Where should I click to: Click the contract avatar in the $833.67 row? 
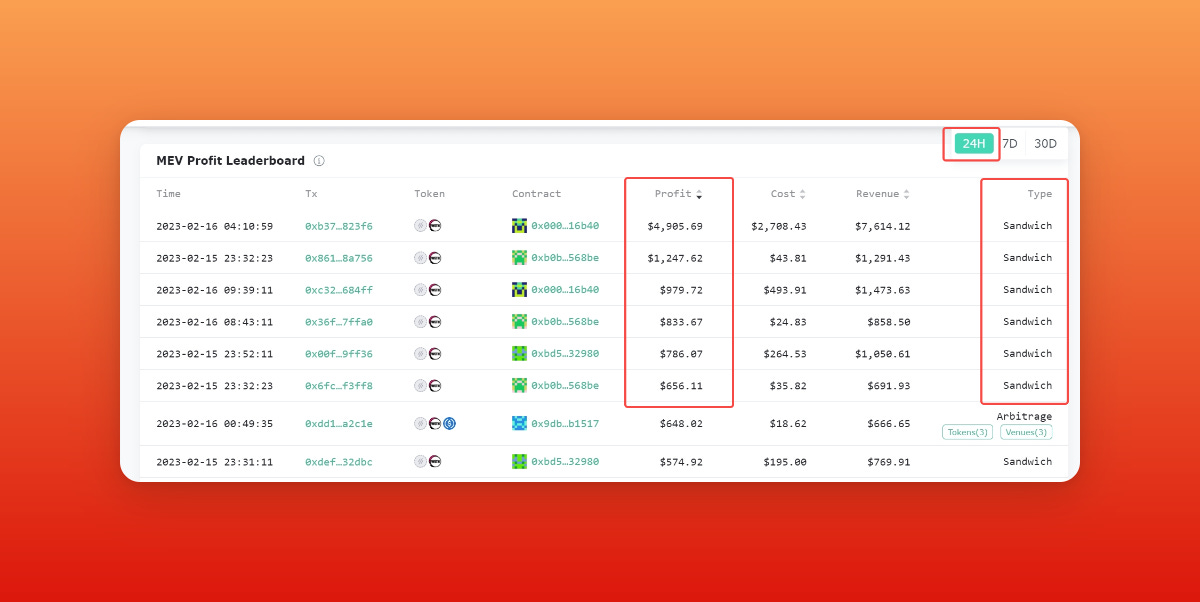pyautogui.click(x=519, y=322)
